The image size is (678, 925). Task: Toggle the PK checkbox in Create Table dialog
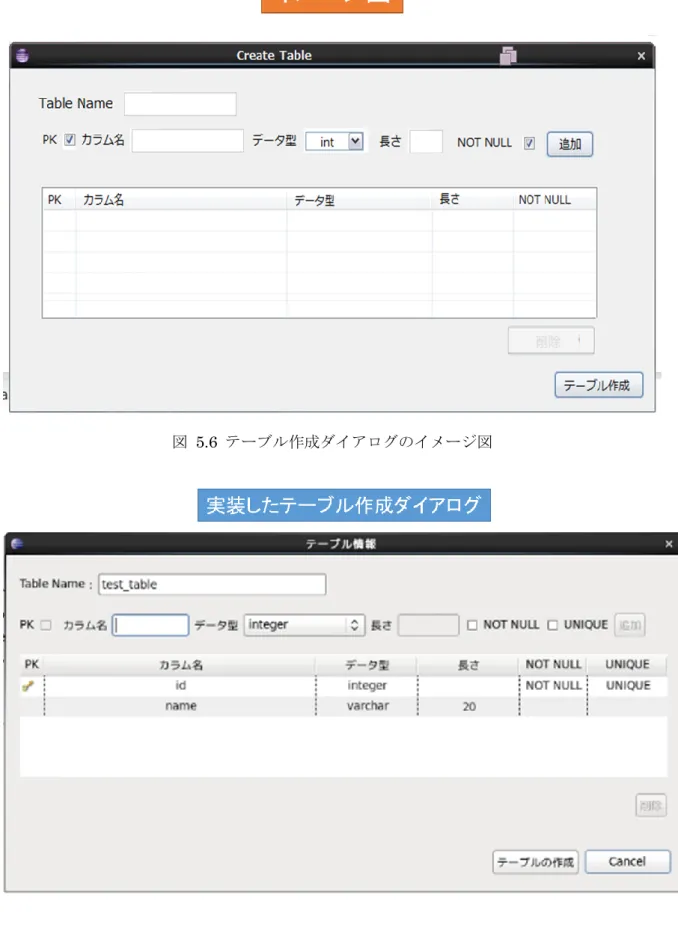coord(70,140)
